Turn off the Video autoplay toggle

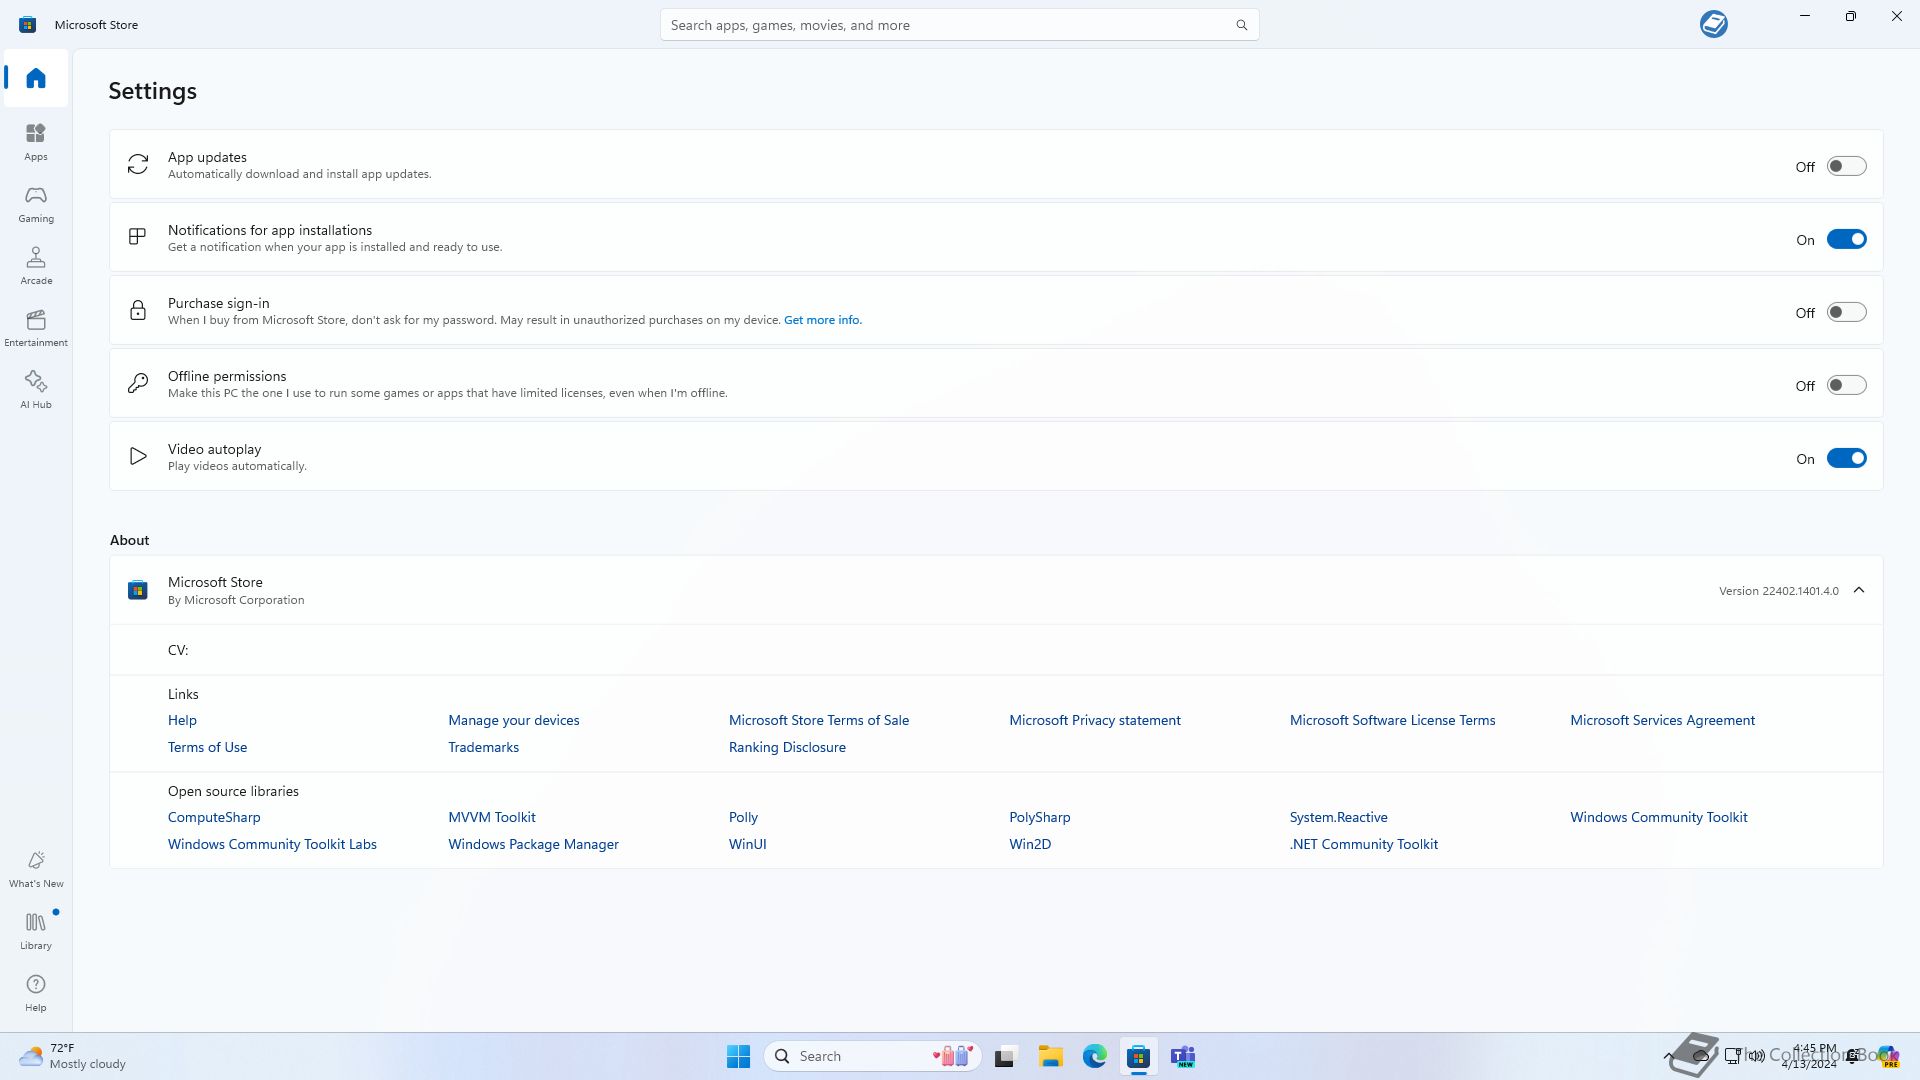(1847, 458)
